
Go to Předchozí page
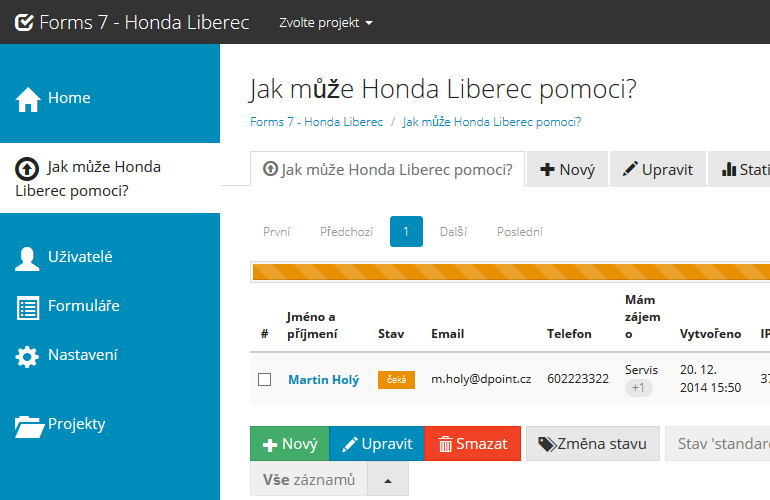pyautogui.click(x=346, y=231)
